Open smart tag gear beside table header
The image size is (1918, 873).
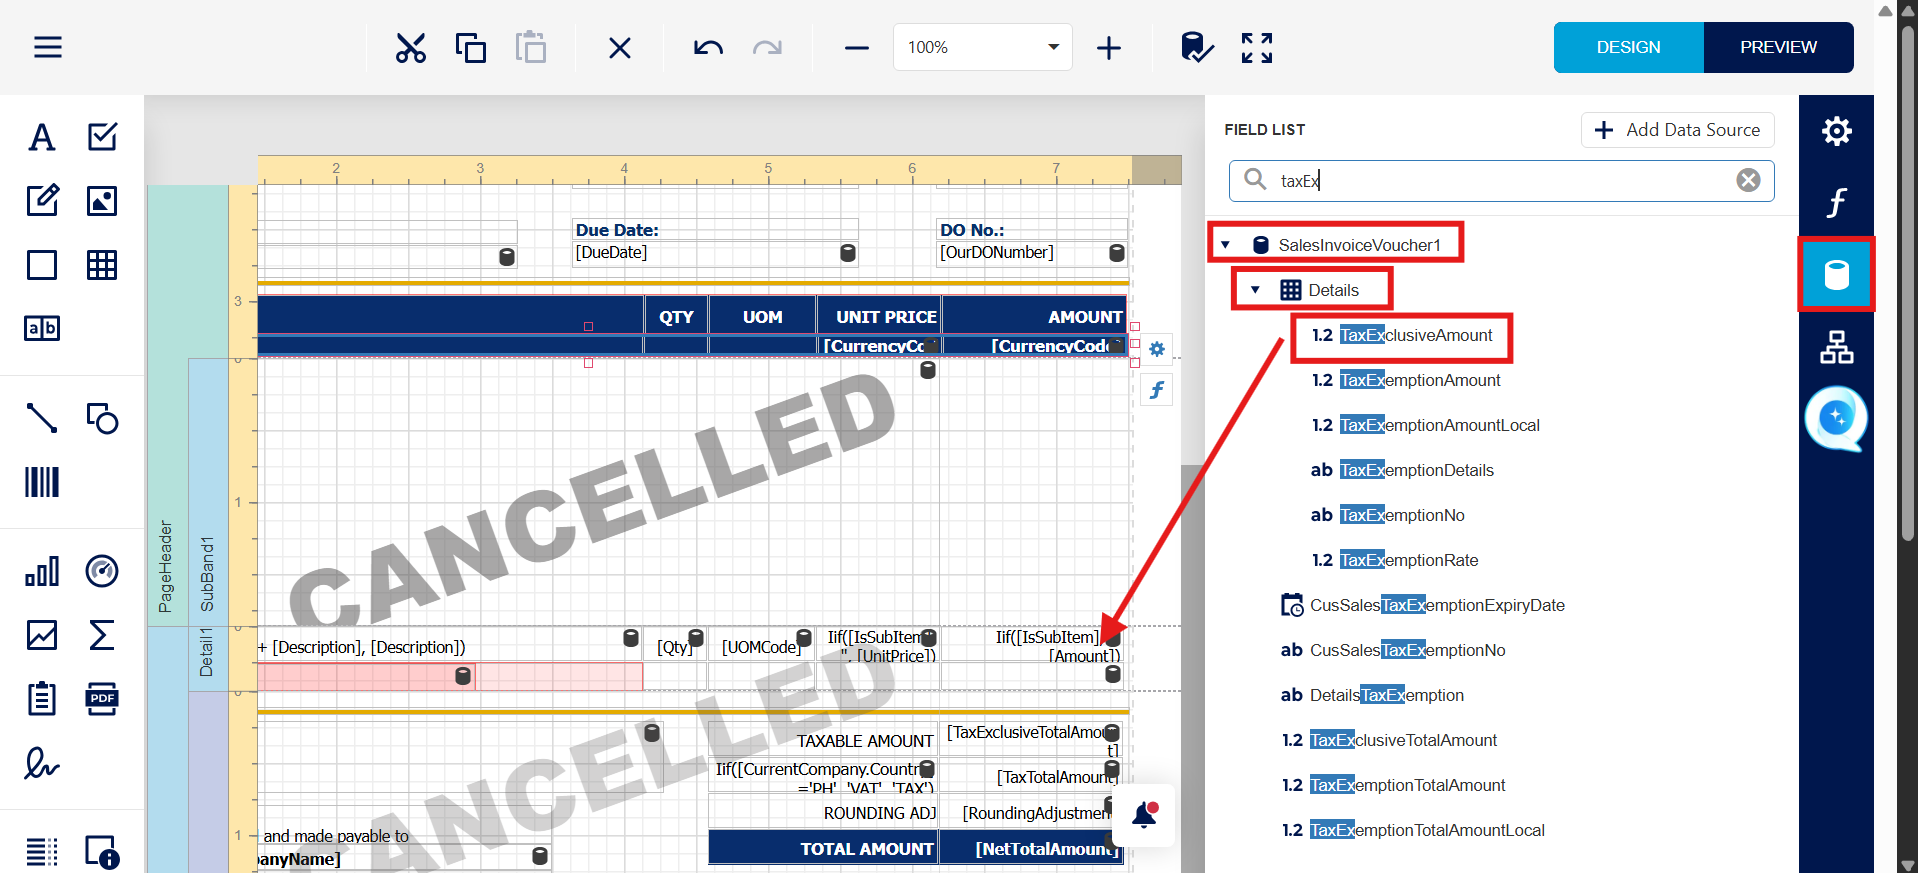(x=1157, y=349)
